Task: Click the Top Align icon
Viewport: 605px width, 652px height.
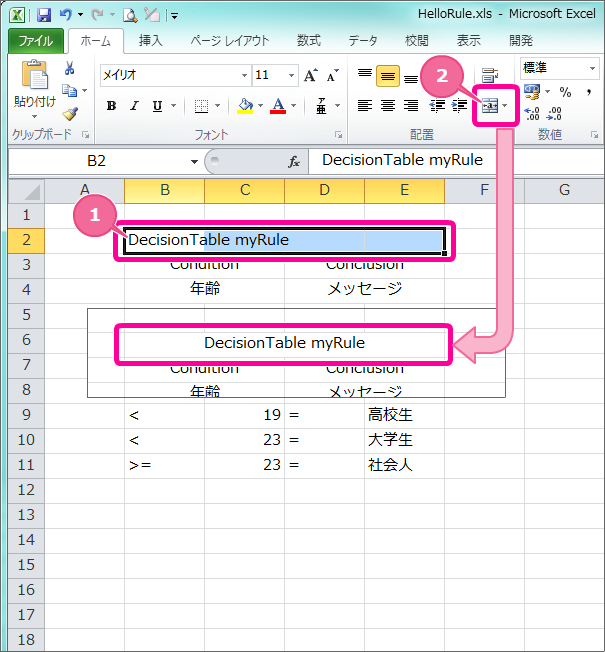Action: coord(365,75)
